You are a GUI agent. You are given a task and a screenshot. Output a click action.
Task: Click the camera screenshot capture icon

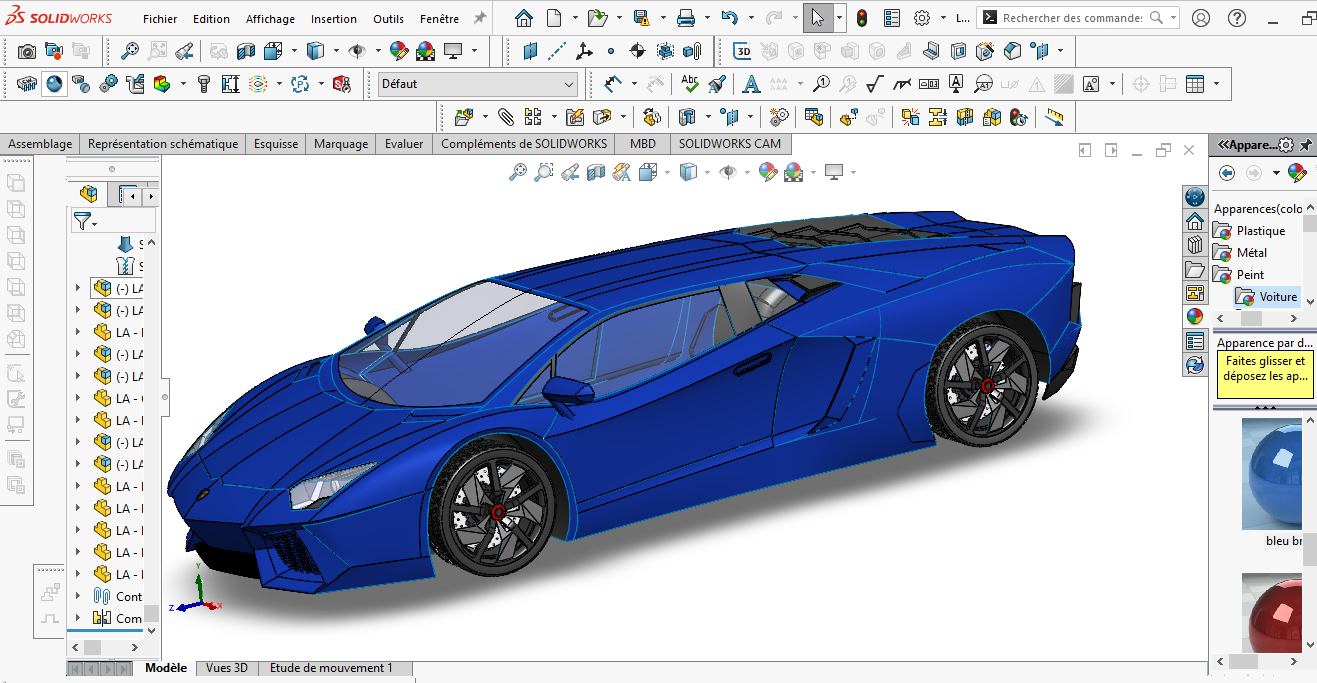pyautogui.click(x=27, y=51)
